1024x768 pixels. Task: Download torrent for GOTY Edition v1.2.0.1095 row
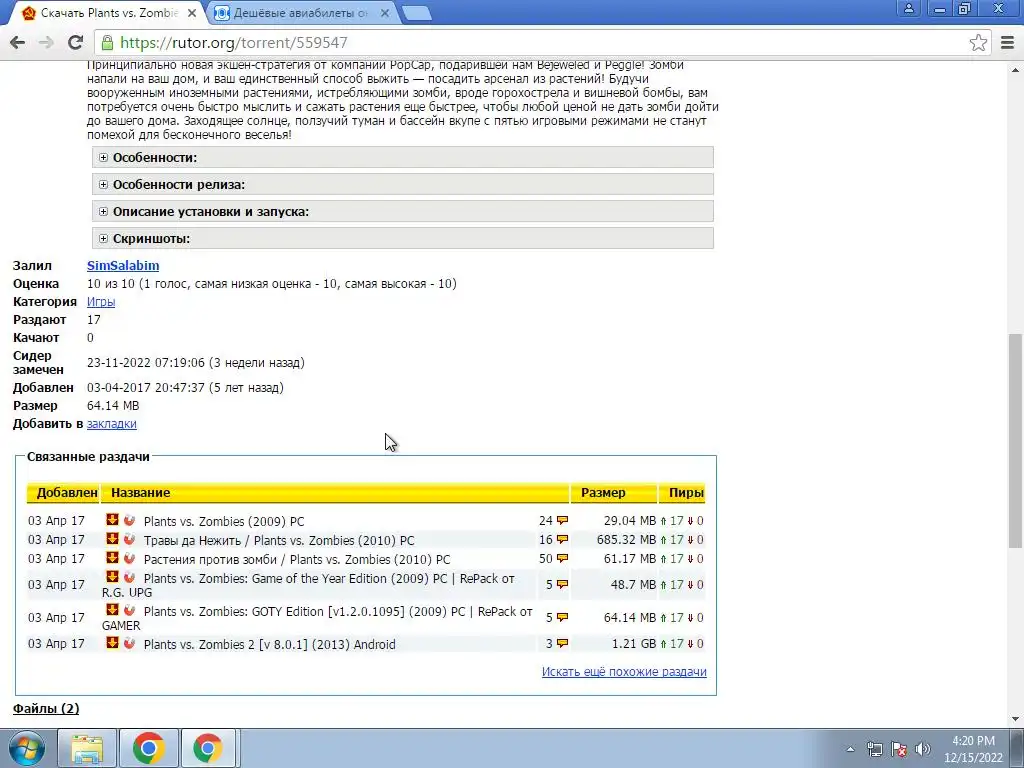(x=112, y=610)
